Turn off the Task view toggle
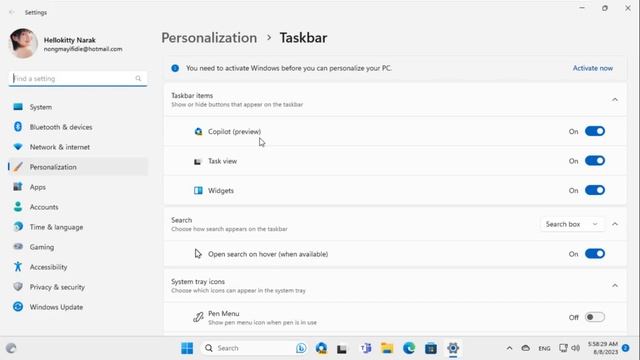 click(595, 161)
